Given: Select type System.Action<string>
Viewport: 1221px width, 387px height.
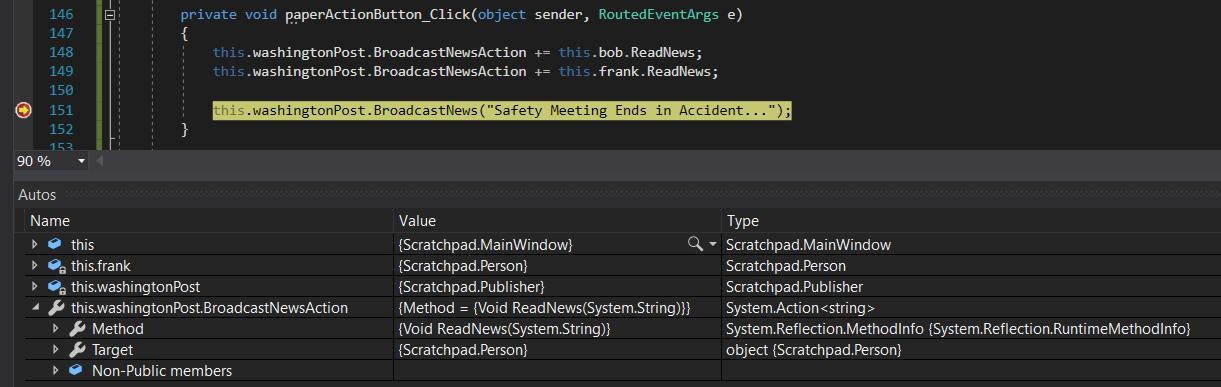Looking at the screenshot, I should pyautogui.click(x=800, y=308).
